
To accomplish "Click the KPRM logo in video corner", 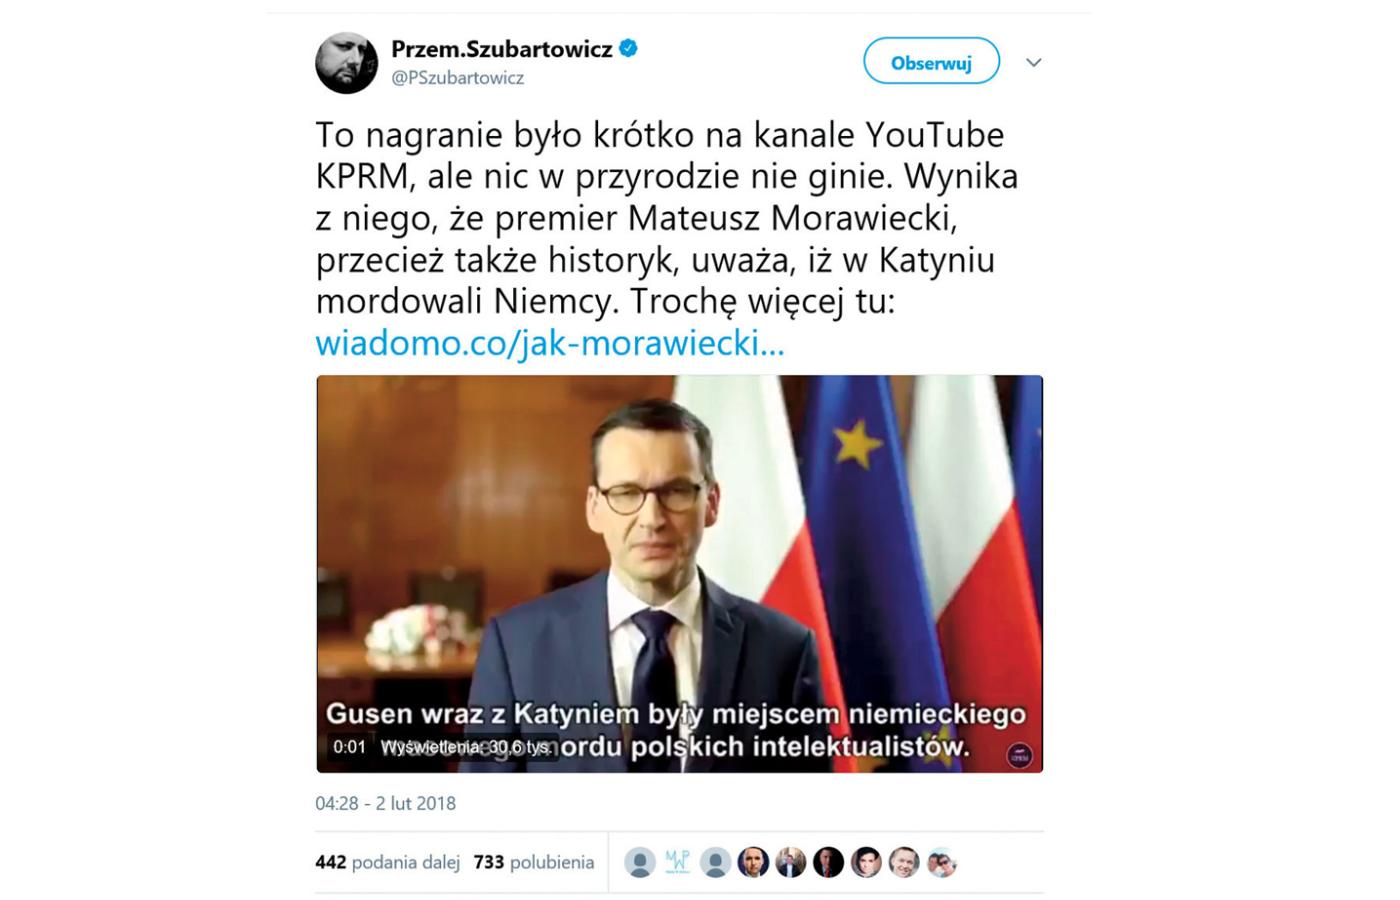I will tap(1018, 755).
